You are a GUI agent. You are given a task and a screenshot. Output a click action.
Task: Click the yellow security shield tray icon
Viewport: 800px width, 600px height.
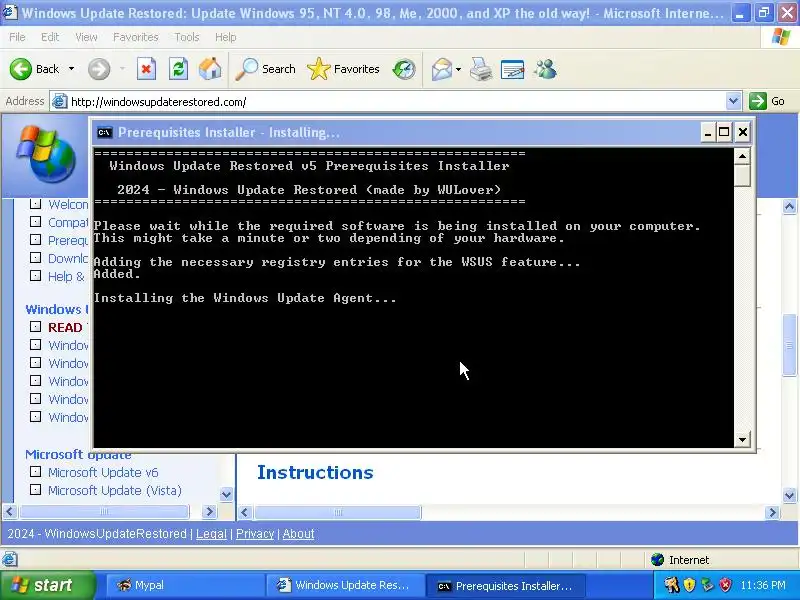point(689,585)
